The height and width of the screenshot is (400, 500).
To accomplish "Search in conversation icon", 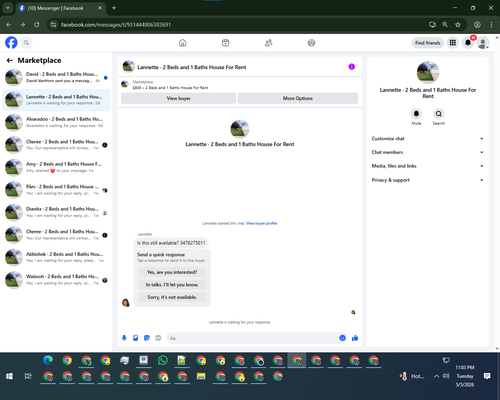I will click(439, 114).
